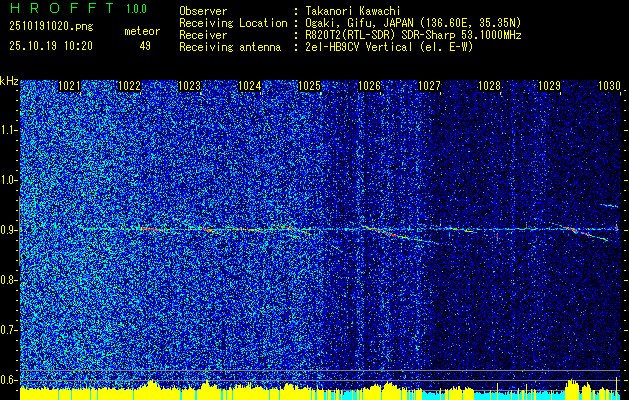The height and width of the screenshot is (400, 629).
Task: Click the yellow signal peak near 1029
Action: [x=572, y=389]
